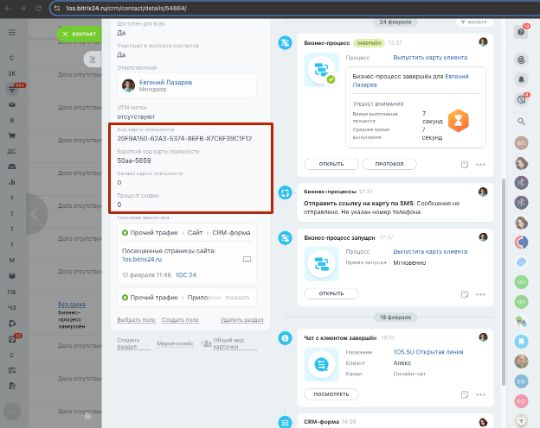Click Евгений Лазарев responsible person link
This screenshot has height=428, width=540.
[x=165, y=82]
